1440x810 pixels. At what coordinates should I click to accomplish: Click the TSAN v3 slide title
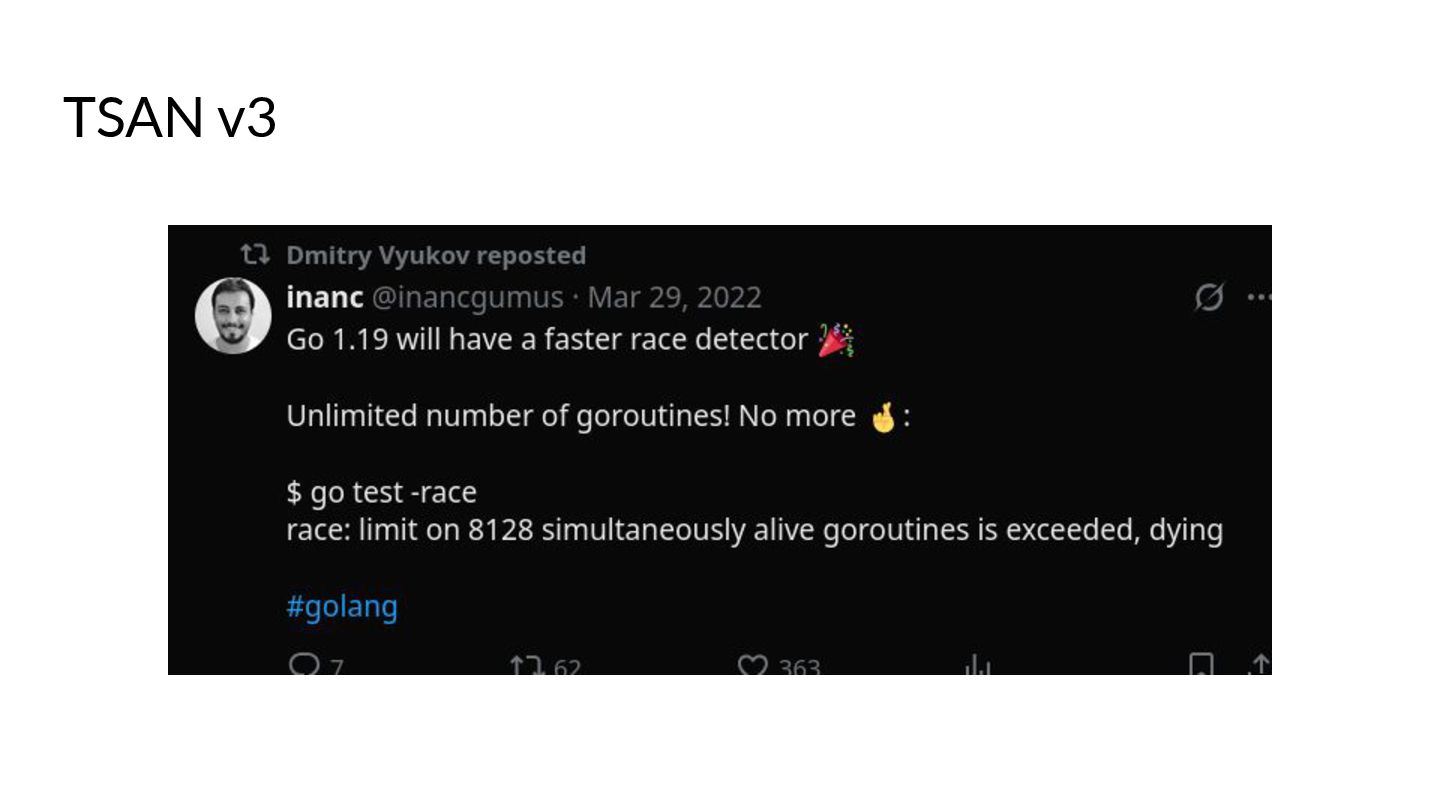point(170,118)
